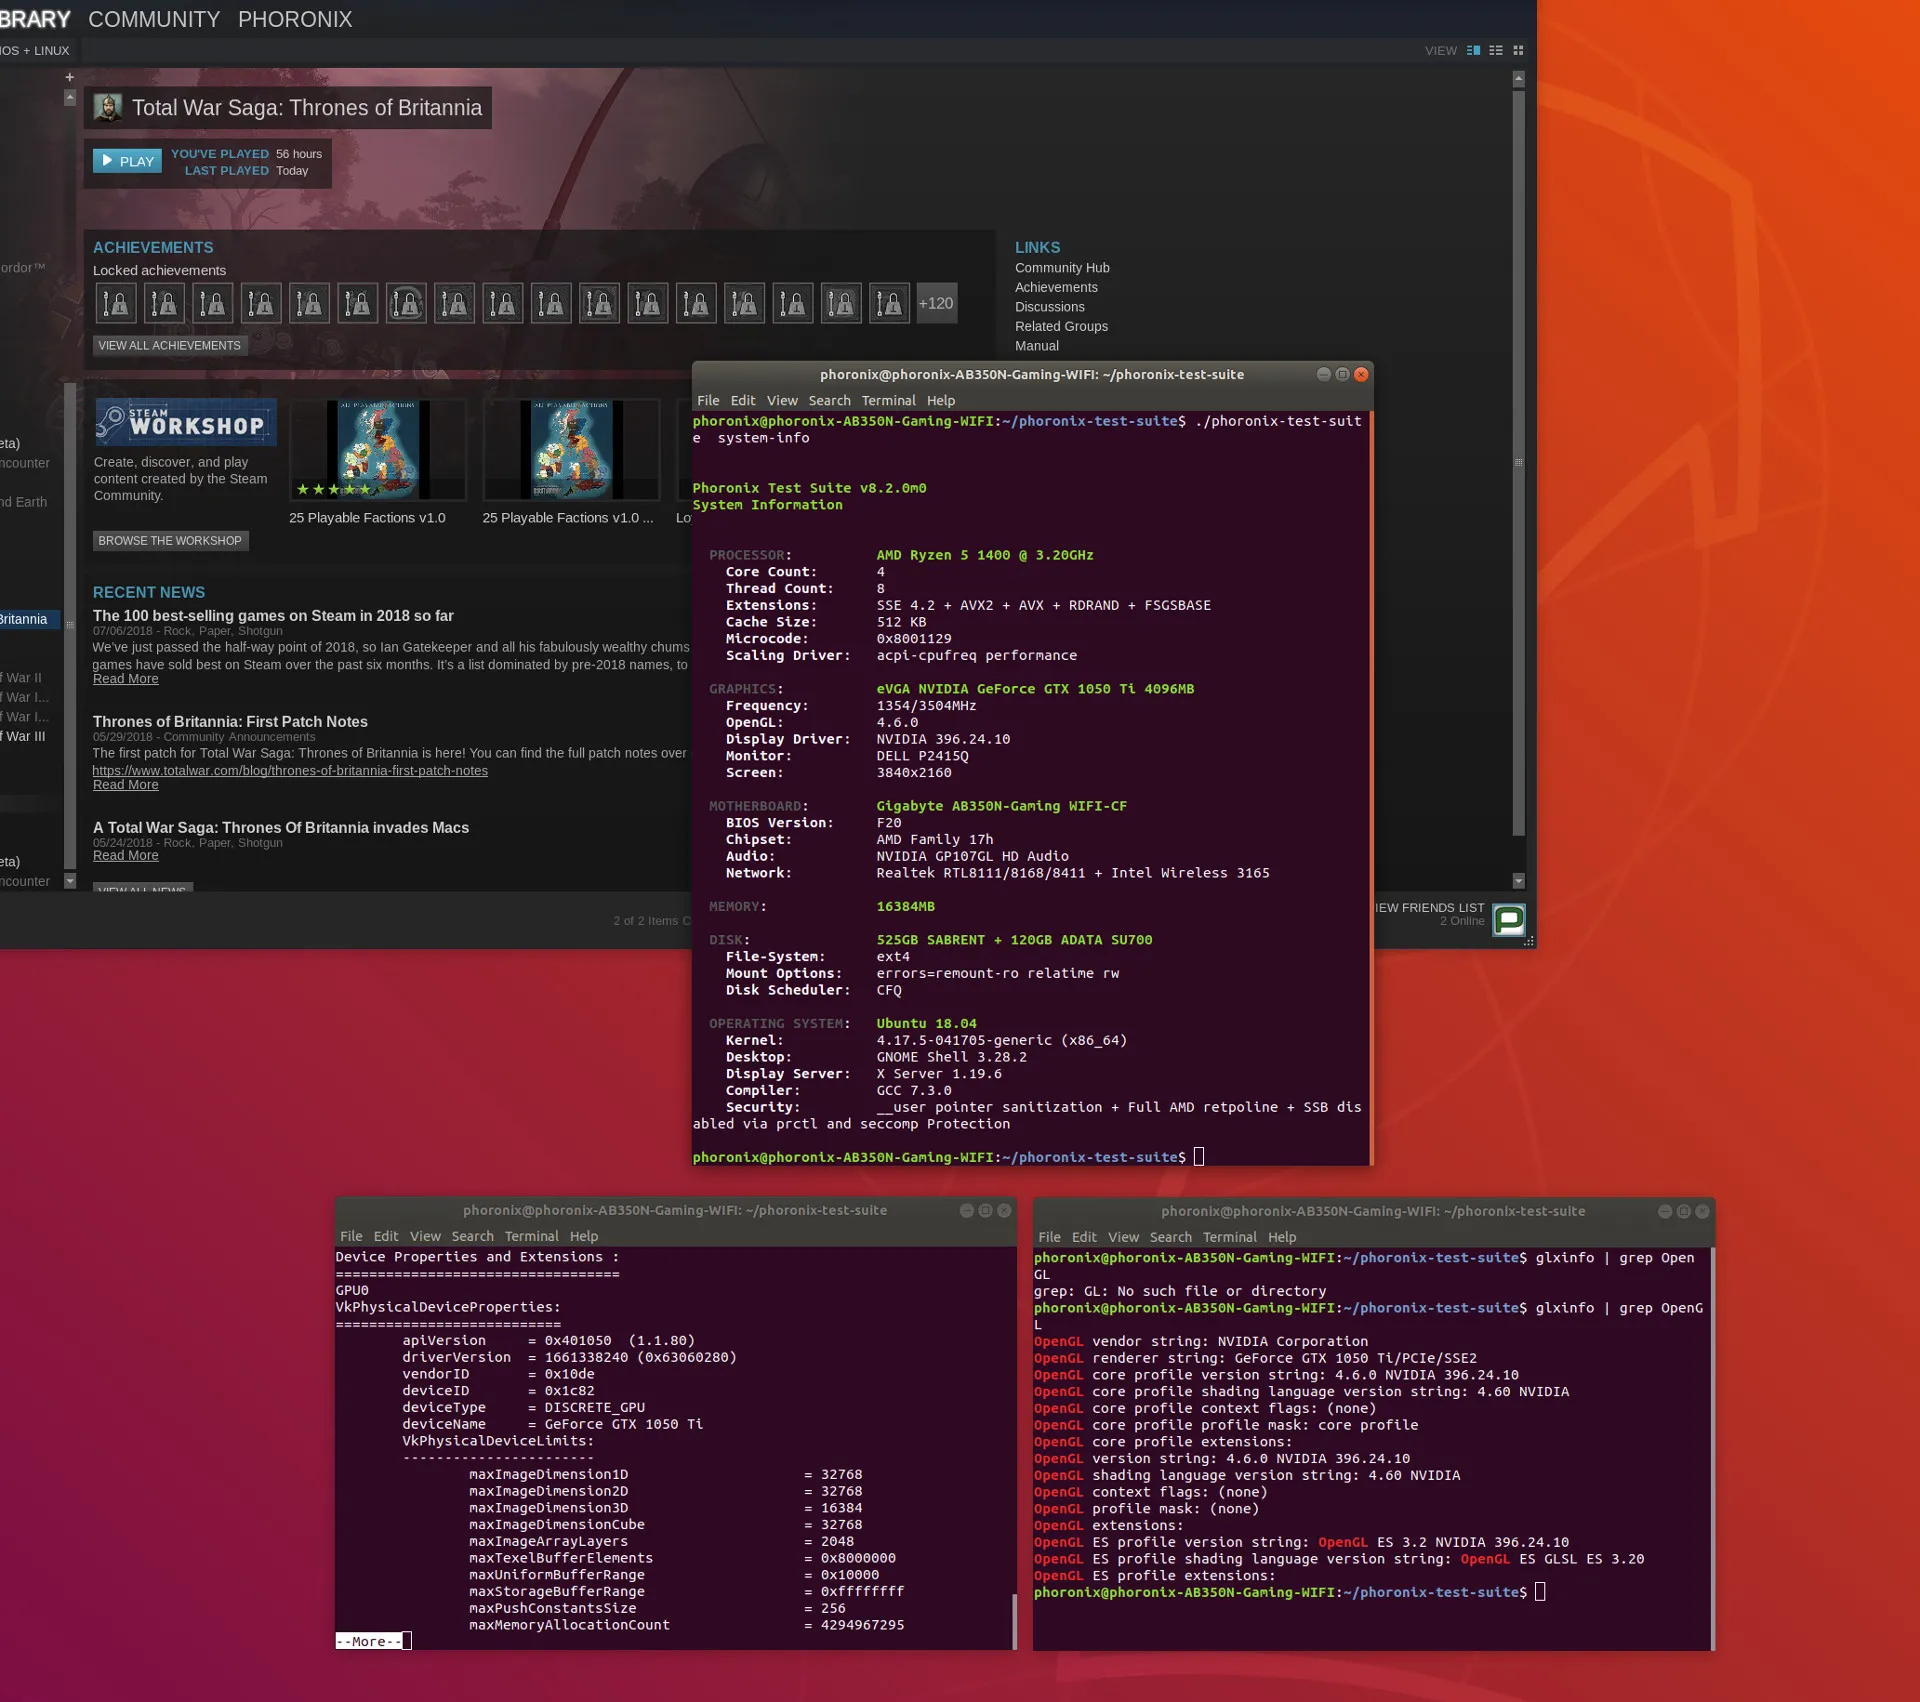The width and height of the screenshot is (1920, 1702).
Task: Click the first locked achievement icon
Action: coord(116,303)
